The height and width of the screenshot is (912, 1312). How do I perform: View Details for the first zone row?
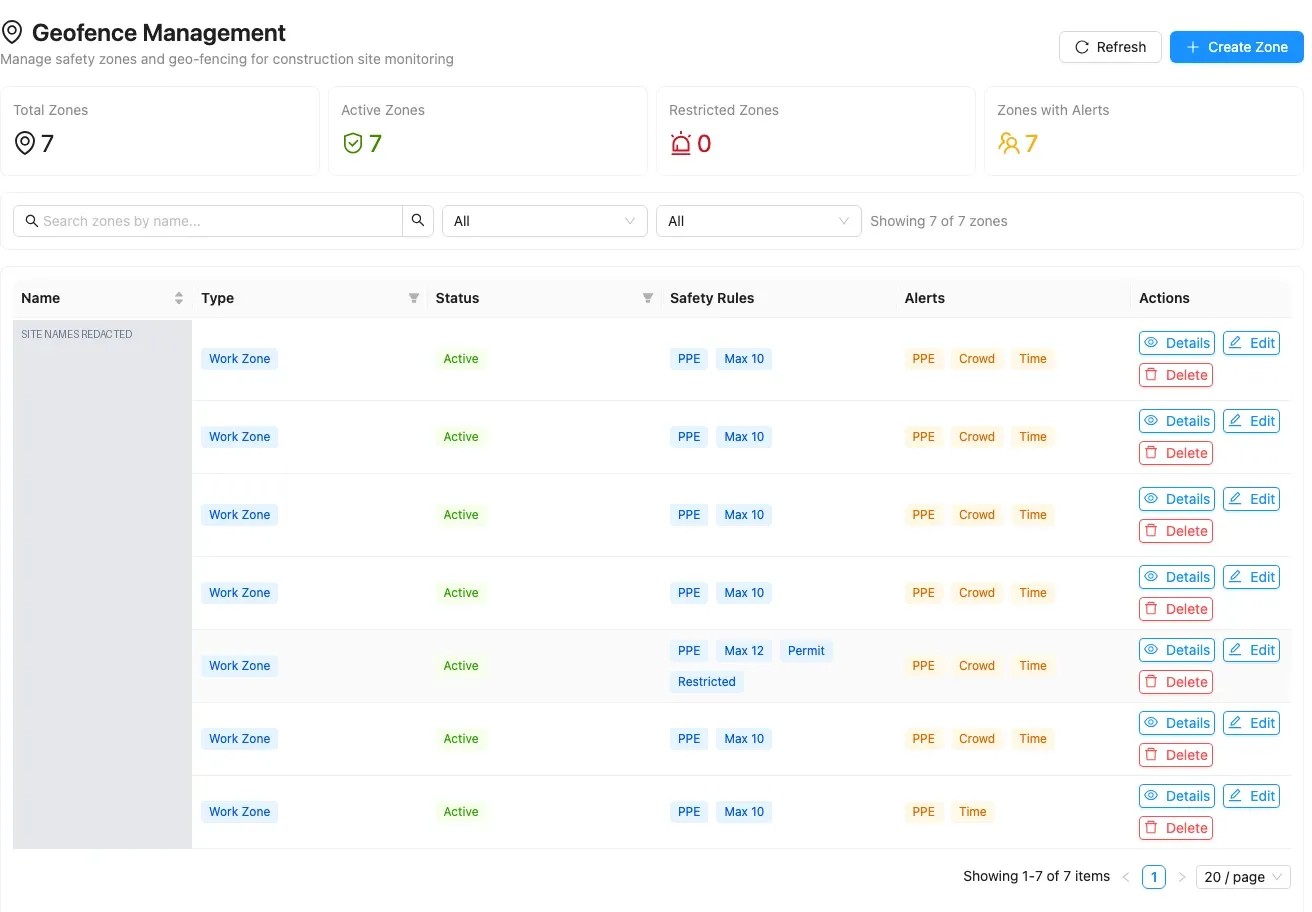(x=1177, y=343)
